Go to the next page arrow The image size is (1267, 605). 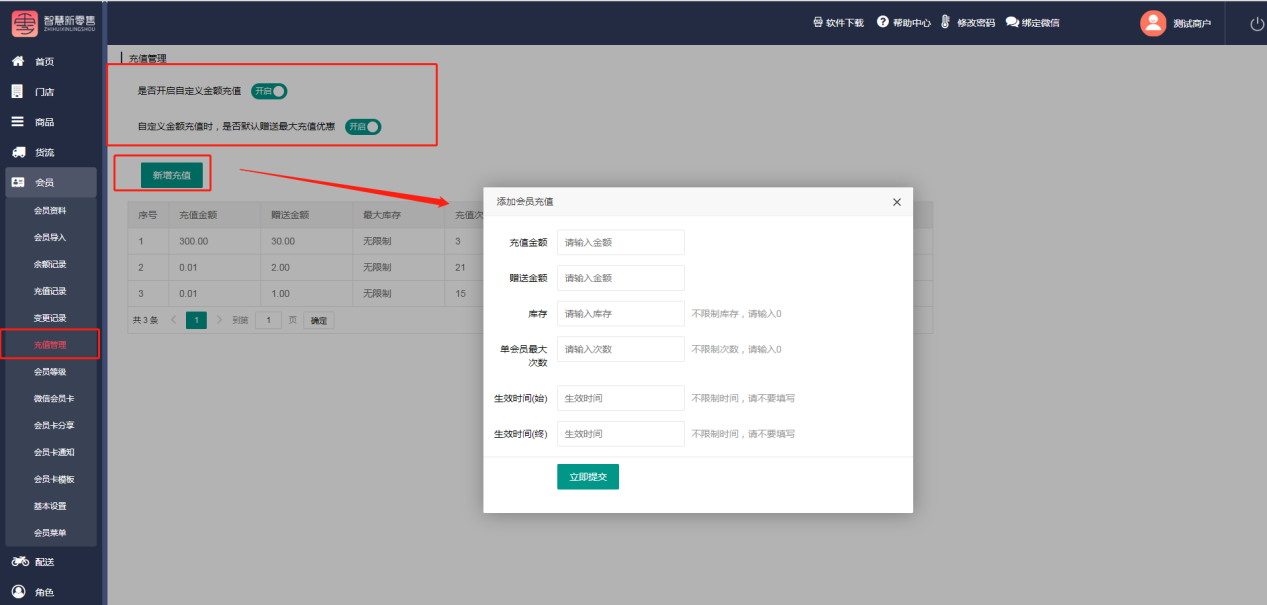220,321
